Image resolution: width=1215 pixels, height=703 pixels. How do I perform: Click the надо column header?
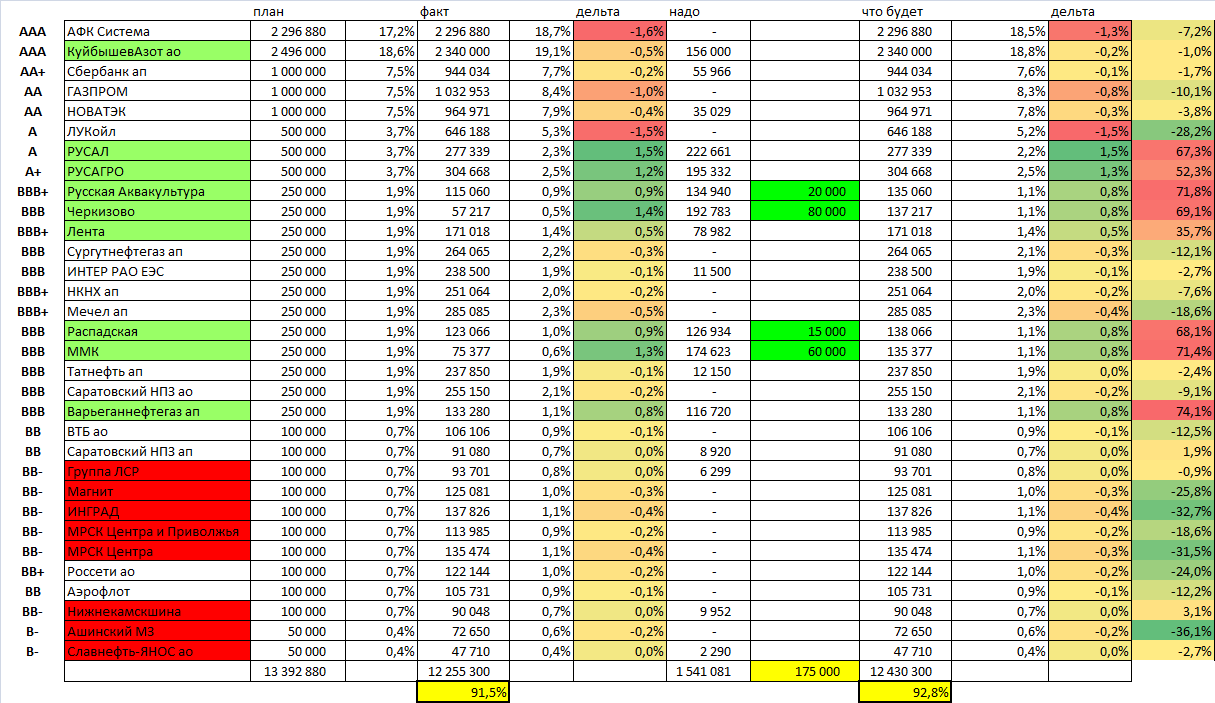pos(683,11)
